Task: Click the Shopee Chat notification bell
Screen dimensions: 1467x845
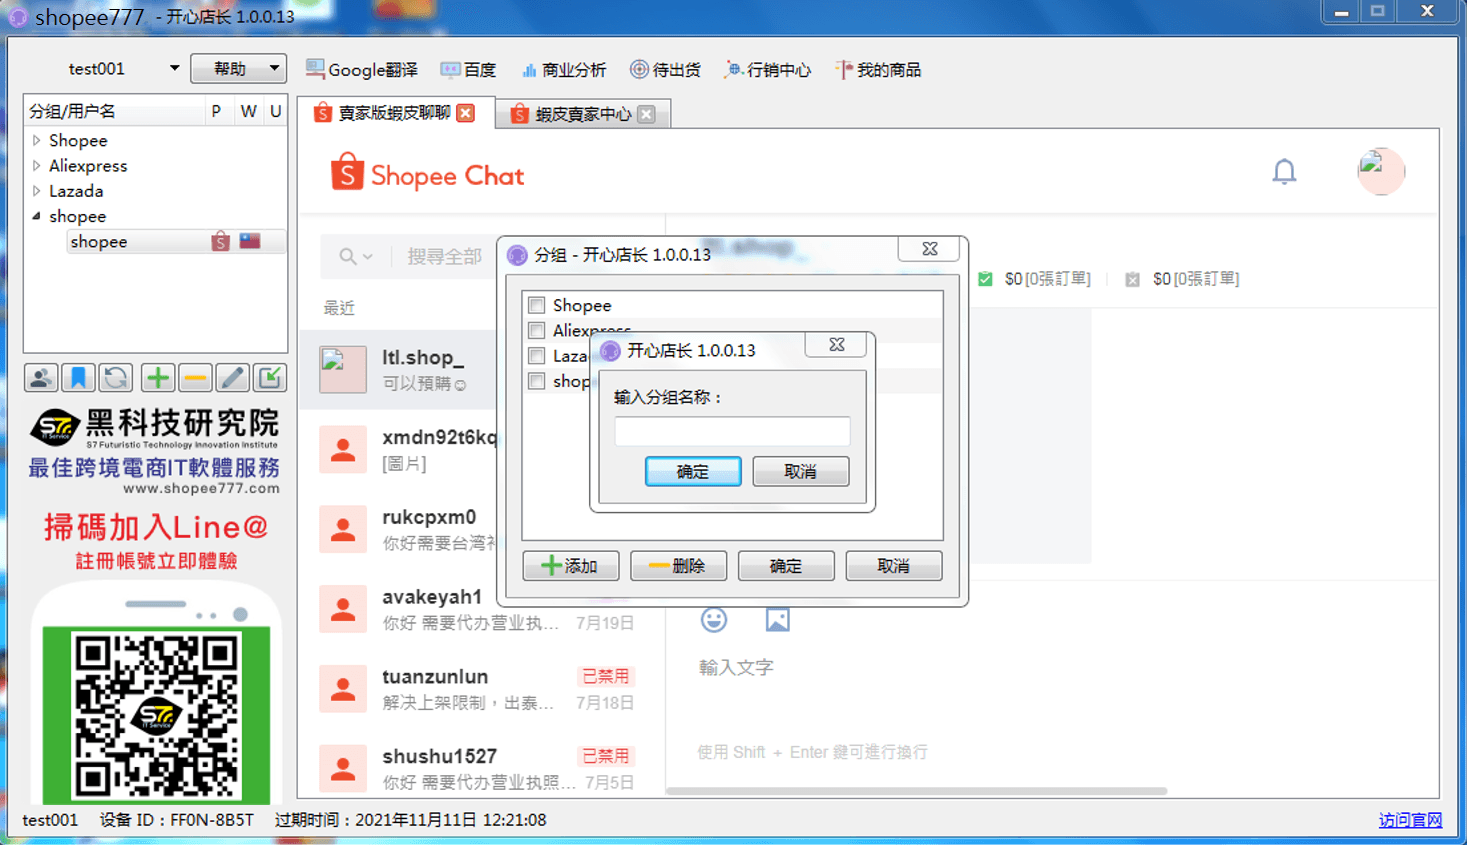Action: [1284, 172]
